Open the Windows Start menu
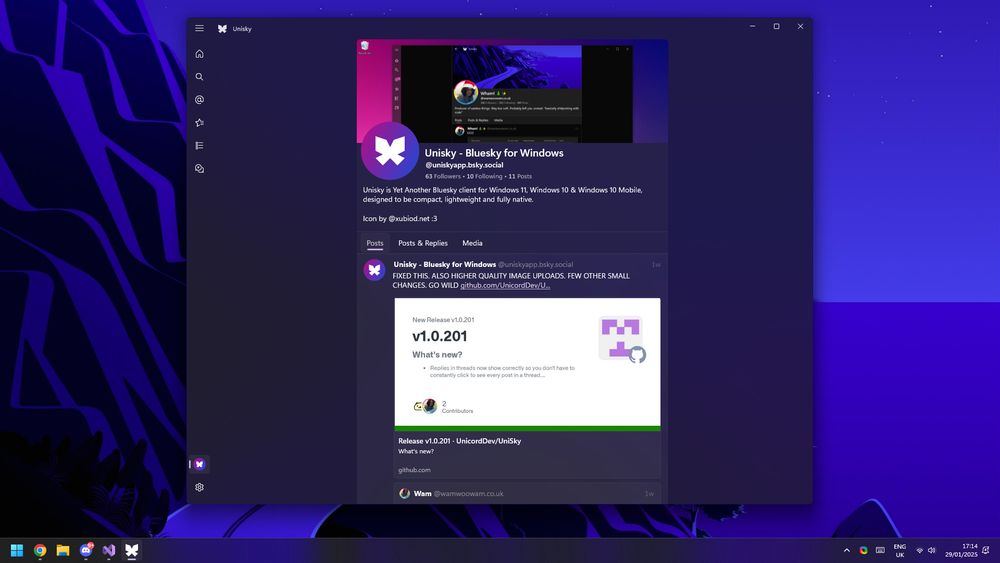 tap(17, 550)
